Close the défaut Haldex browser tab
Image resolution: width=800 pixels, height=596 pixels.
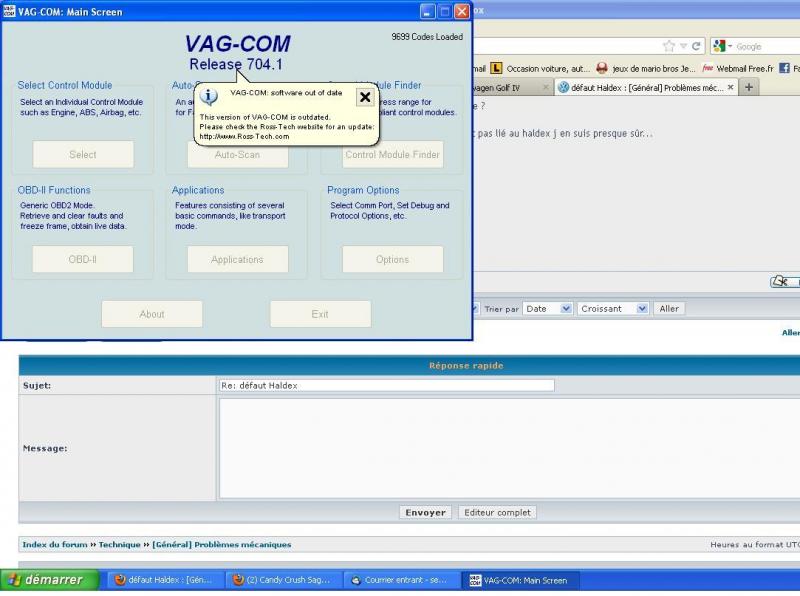(x=731, y=87)
